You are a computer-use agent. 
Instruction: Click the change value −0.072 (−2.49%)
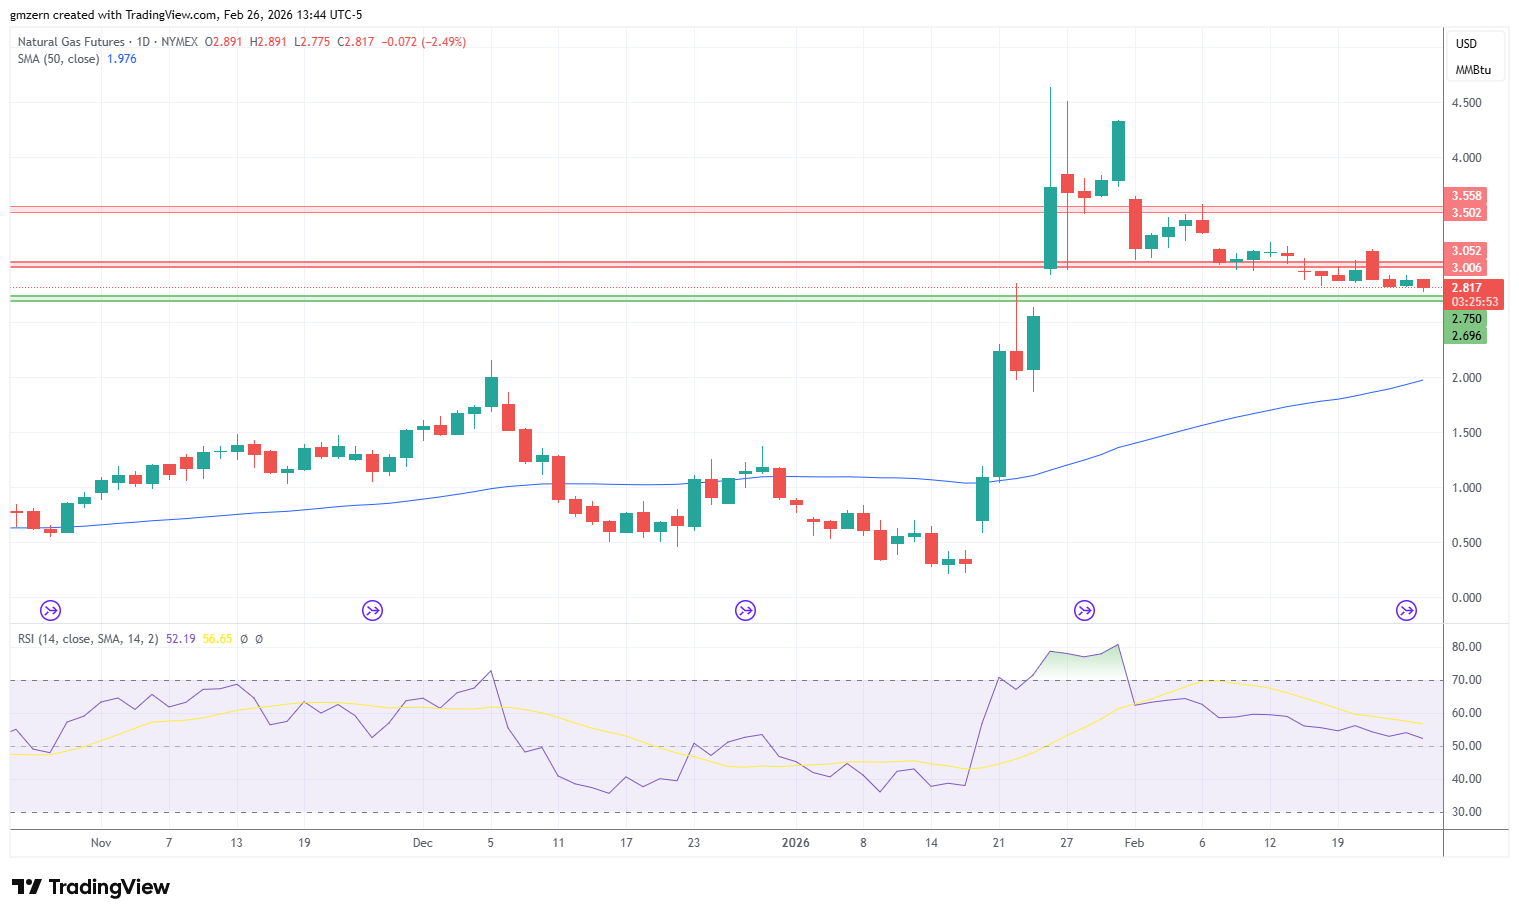pyautogui.click(x=424, y=42)
